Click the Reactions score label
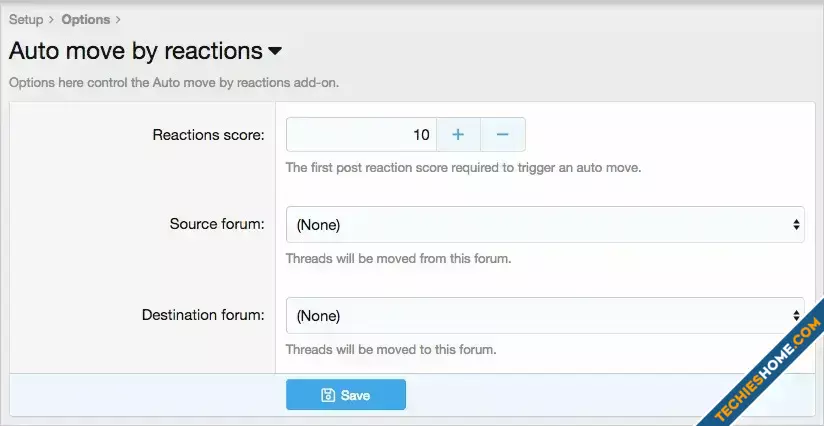This screenshot has width=824, height=426. click(x=208, y=134)
